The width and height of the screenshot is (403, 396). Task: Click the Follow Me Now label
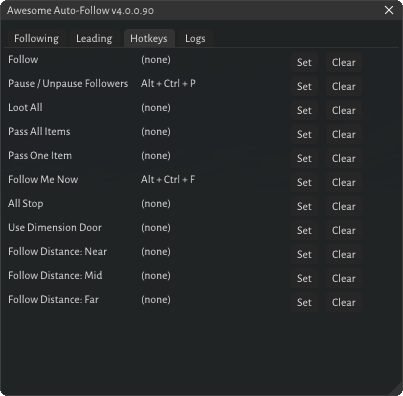click(x=43, y=179)
